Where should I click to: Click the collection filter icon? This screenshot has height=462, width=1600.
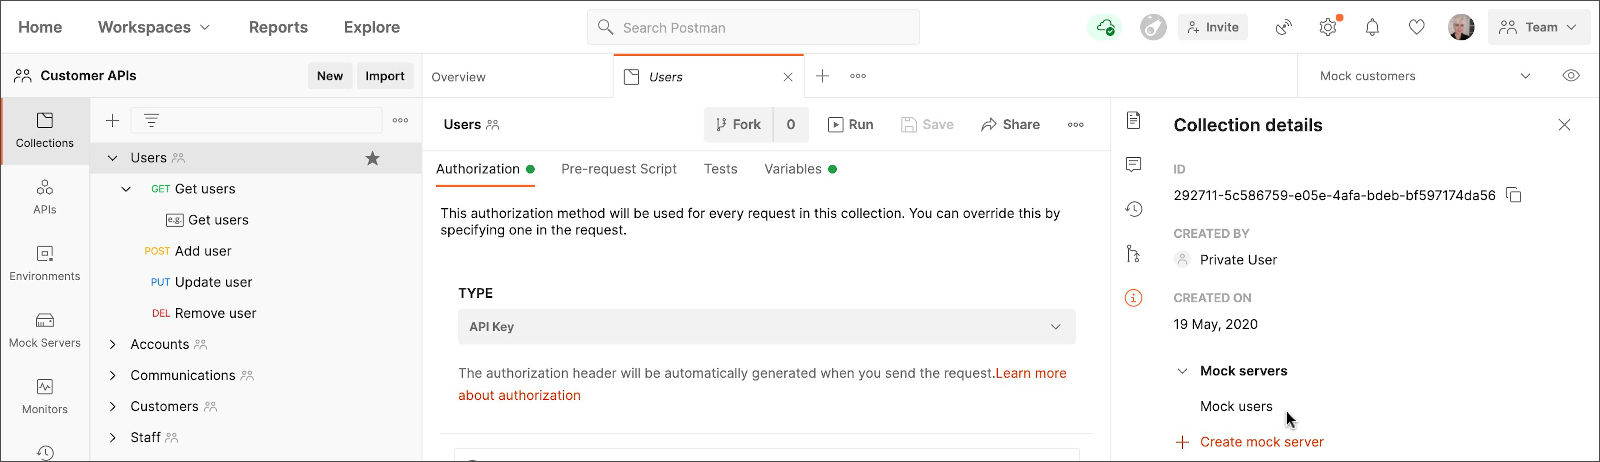tap(151, 120)
